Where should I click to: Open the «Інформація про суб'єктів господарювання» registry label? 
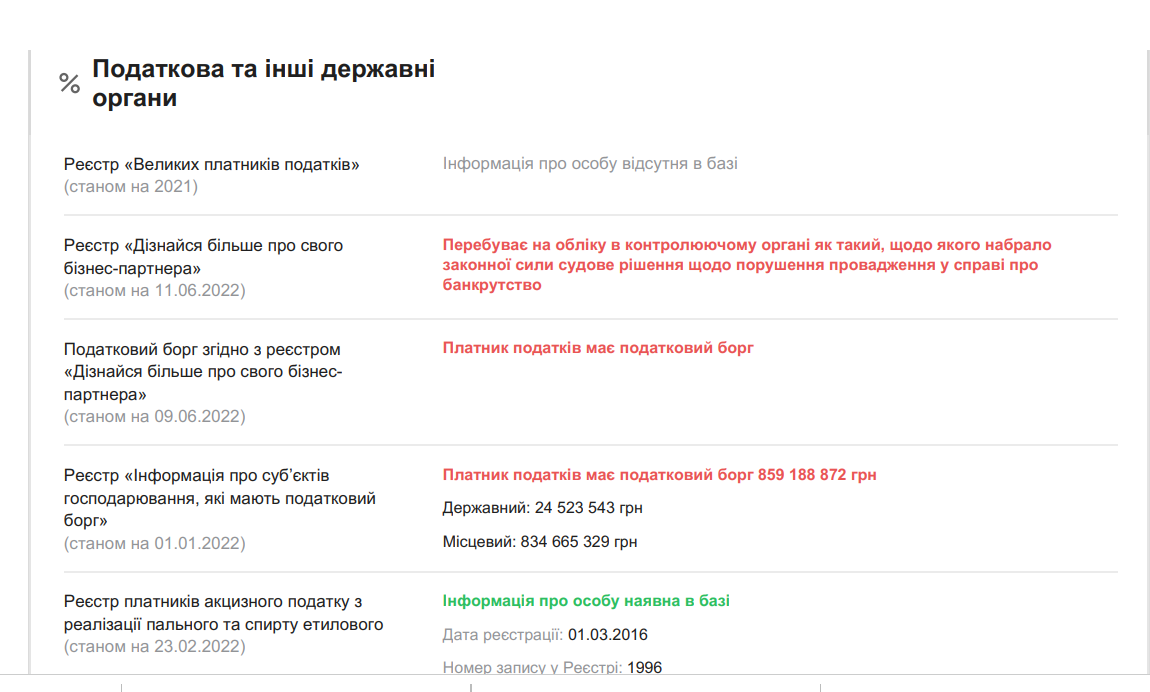[219, 497]
